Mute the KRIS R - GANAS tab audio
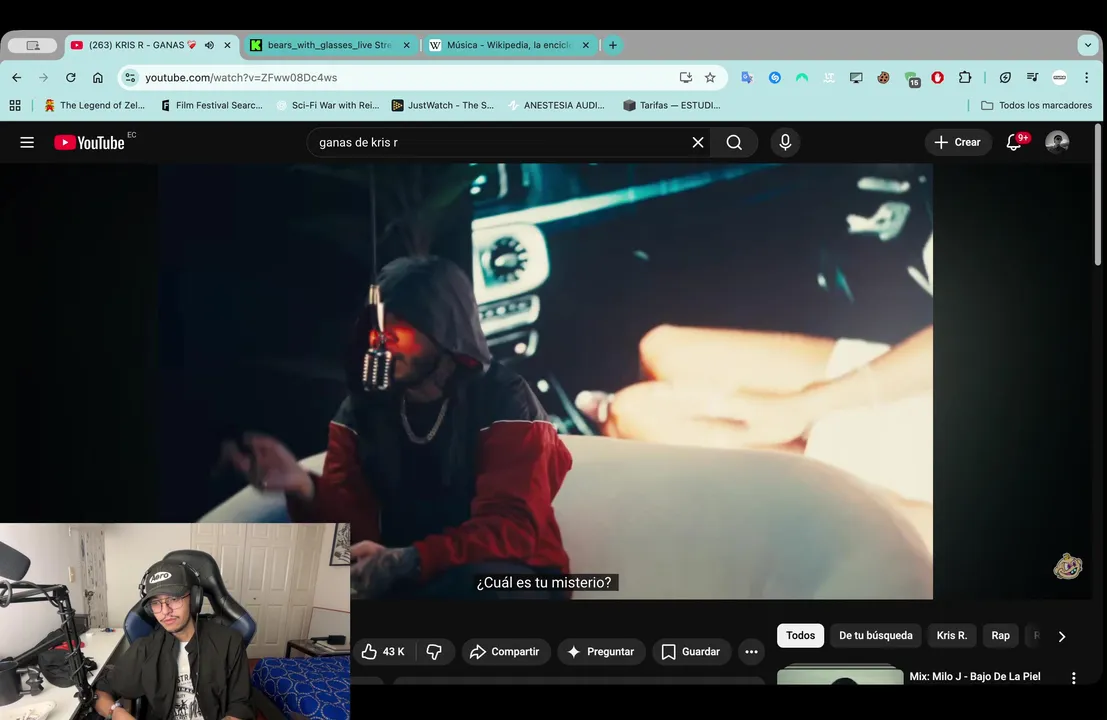This screenshot has width=1107, height=720. 210,45
